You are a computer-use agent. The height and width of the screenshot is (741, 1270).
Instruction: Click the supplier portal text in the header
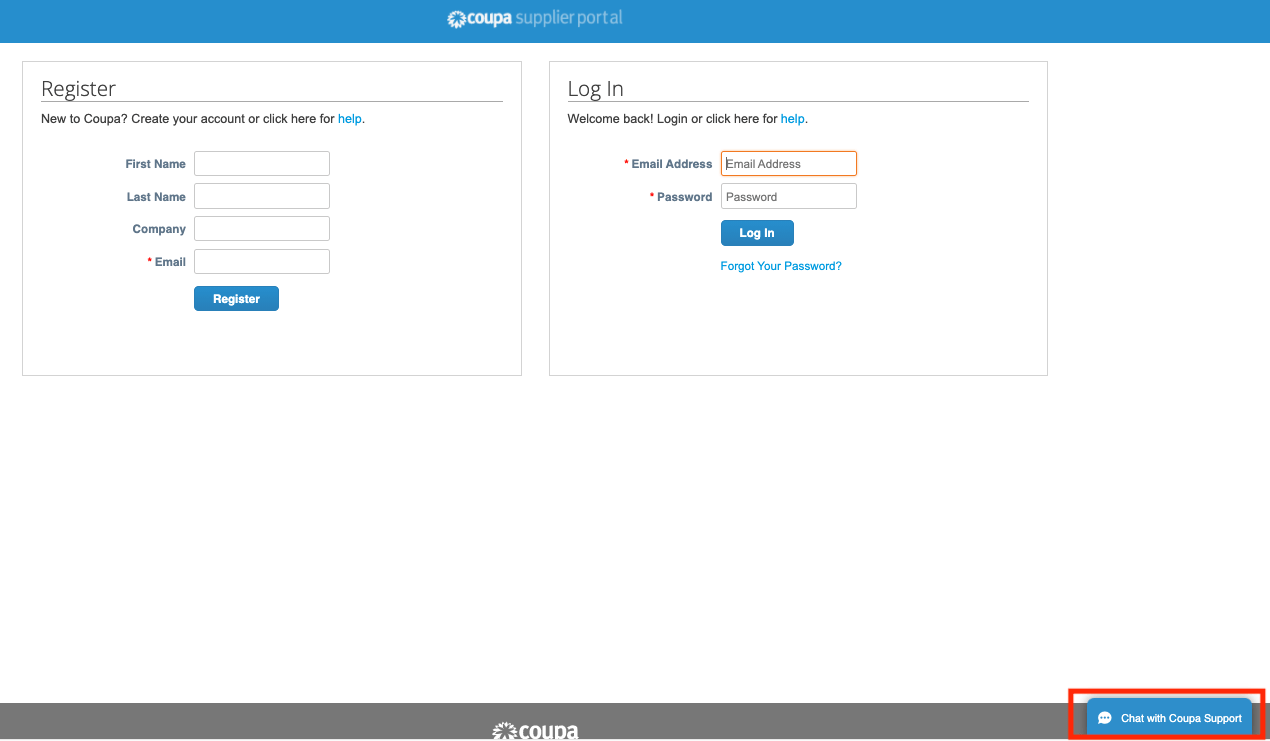pos(568,18)
